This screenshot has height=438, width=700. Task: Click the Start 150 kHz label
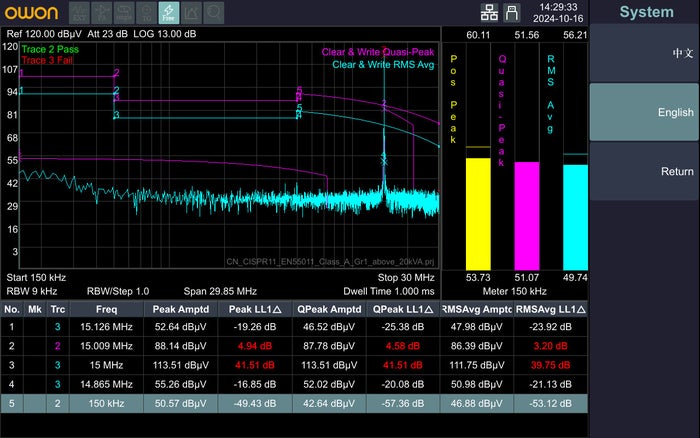pos(36,278)
